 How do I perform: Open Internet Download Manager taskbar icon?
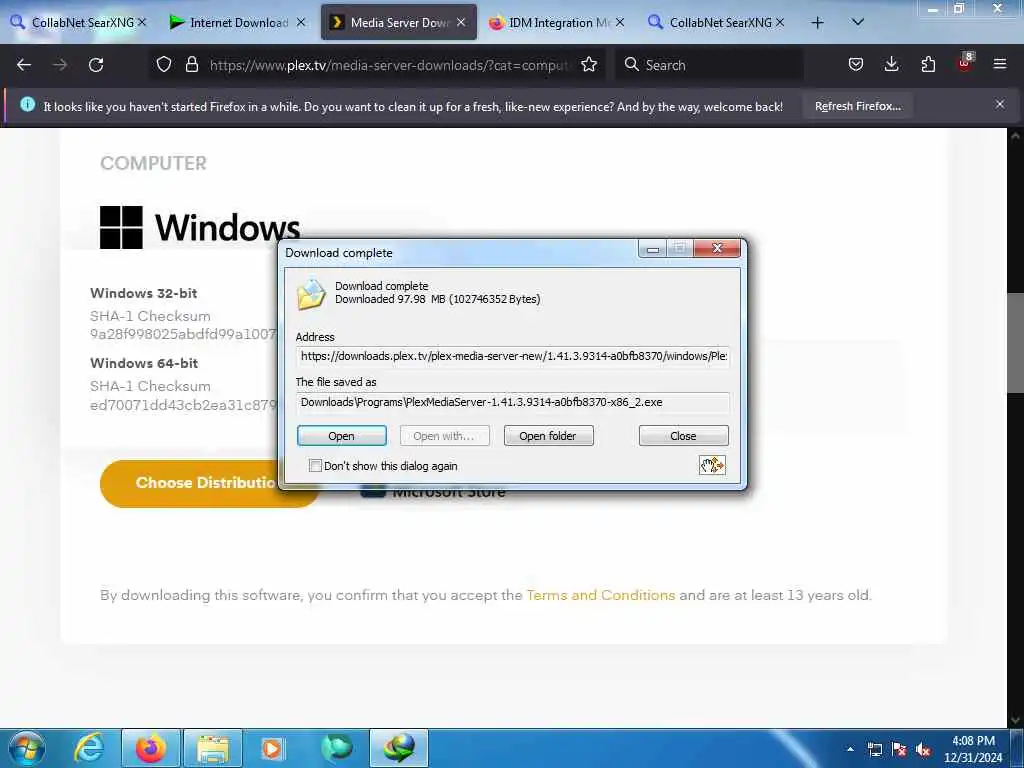coord(399,748)
